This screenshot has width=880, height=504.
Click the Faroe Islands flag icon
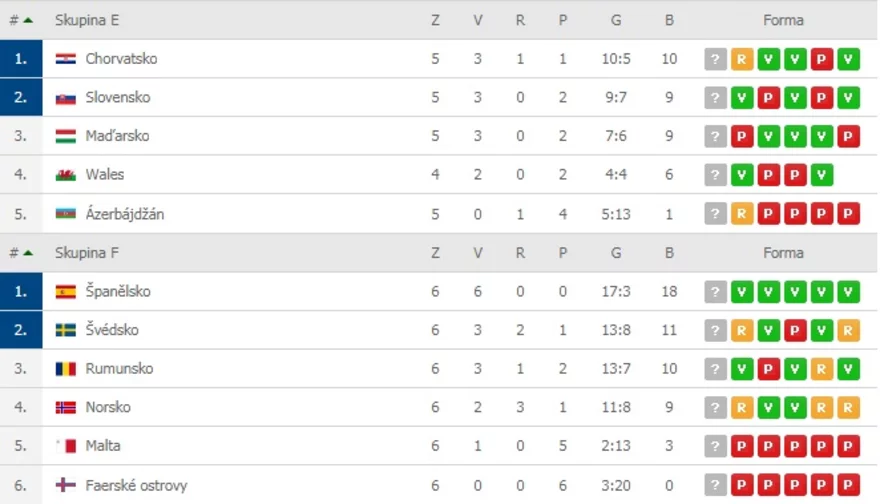[66, 485]
